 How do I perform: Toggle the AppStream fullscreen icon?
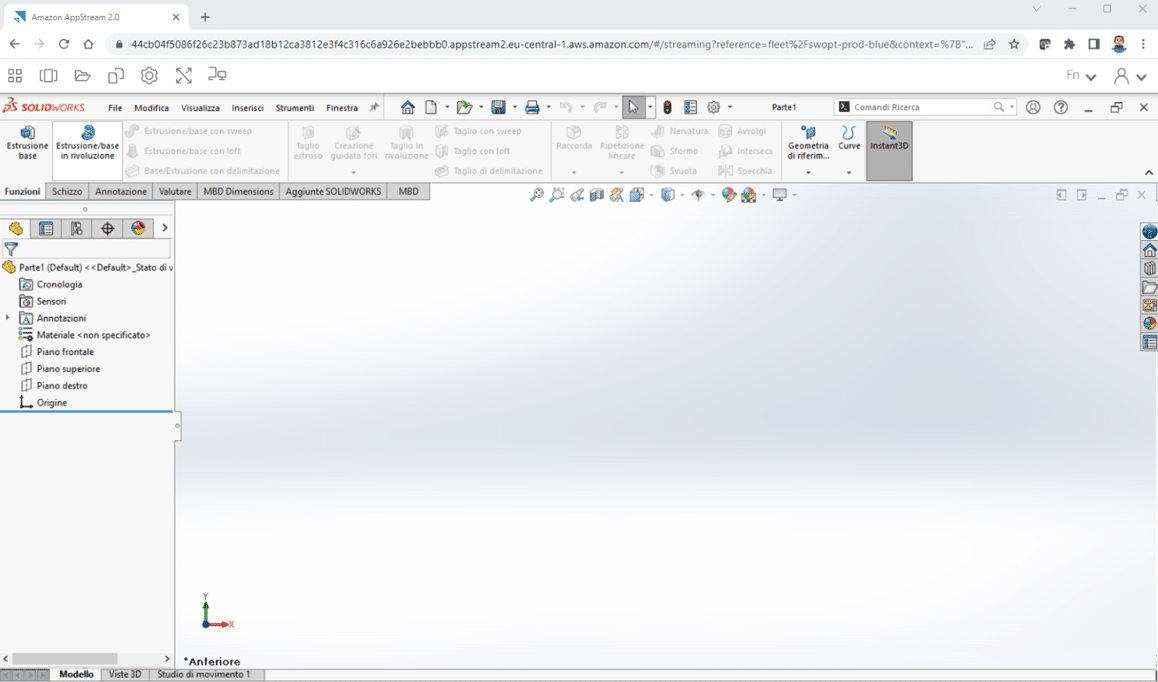coord(183,76)
